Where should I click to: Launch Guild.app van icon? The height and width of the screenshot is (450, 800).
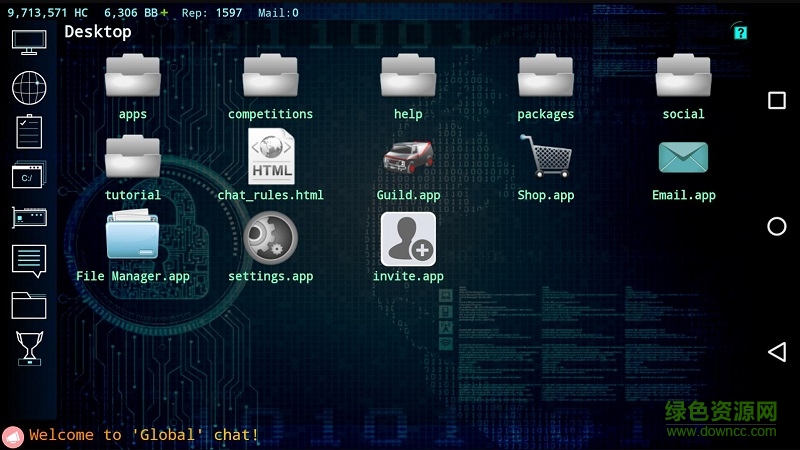408,157
